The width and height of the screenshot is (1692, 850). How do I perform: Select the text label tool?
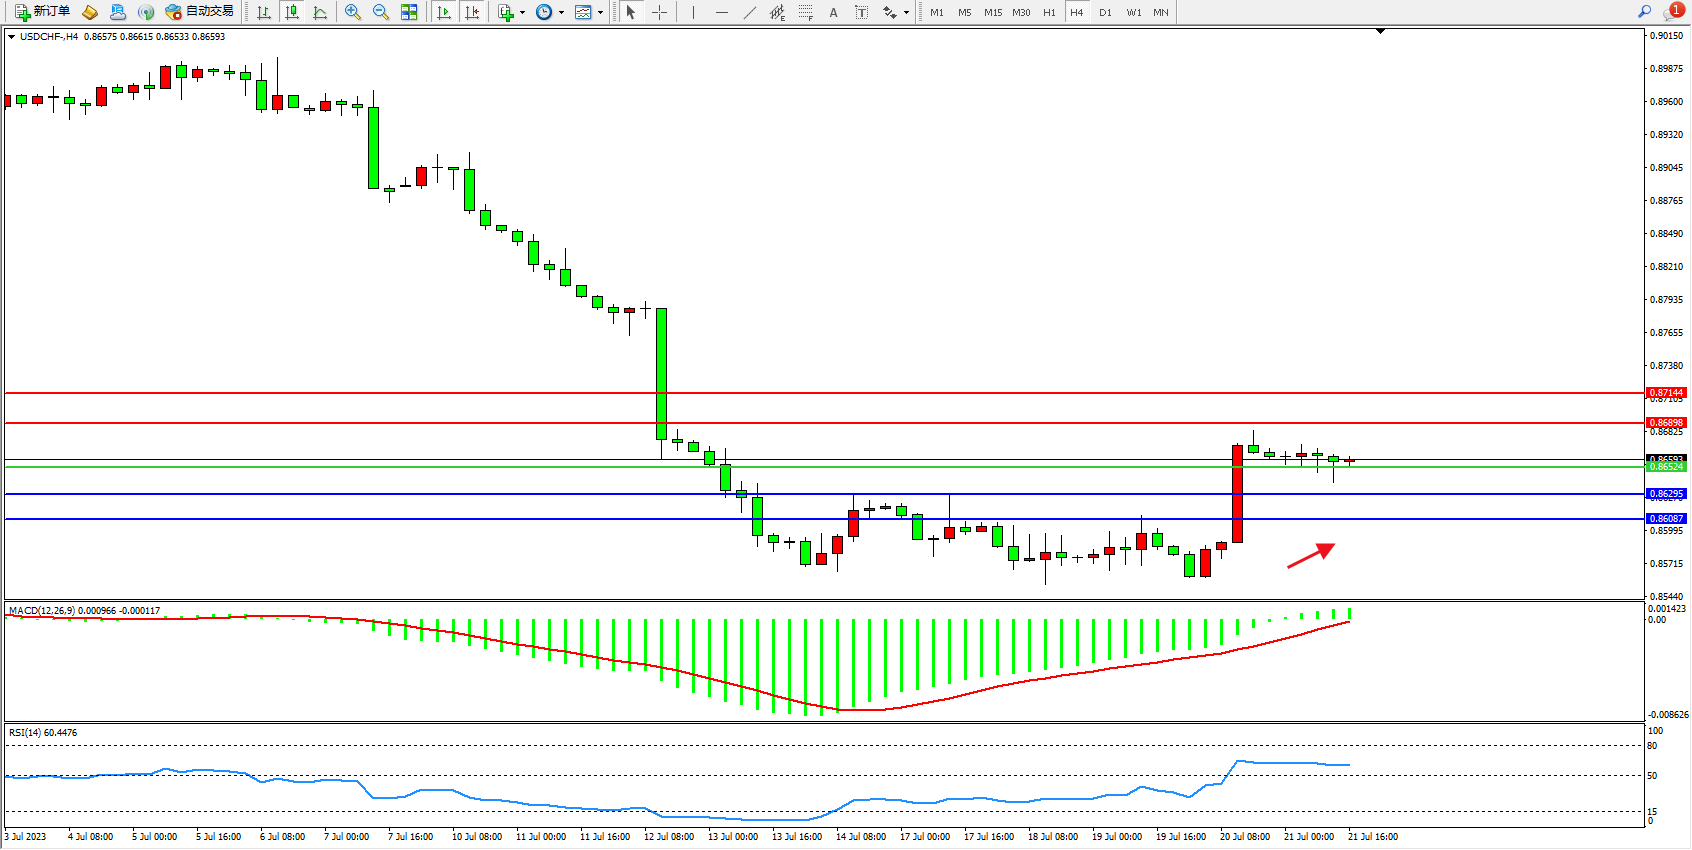[x=861, y=12]
